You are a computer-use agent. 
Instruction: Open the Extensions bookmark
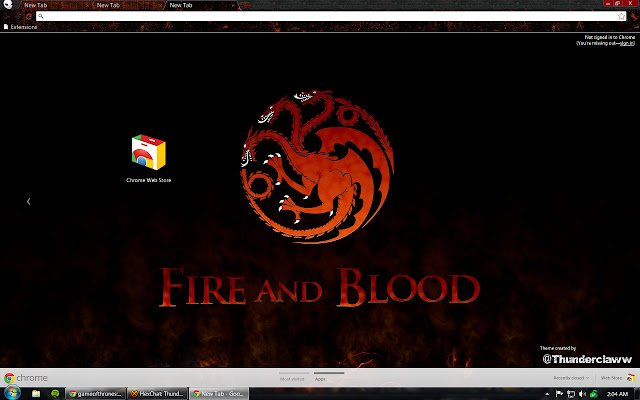click(x=20, y=27)
